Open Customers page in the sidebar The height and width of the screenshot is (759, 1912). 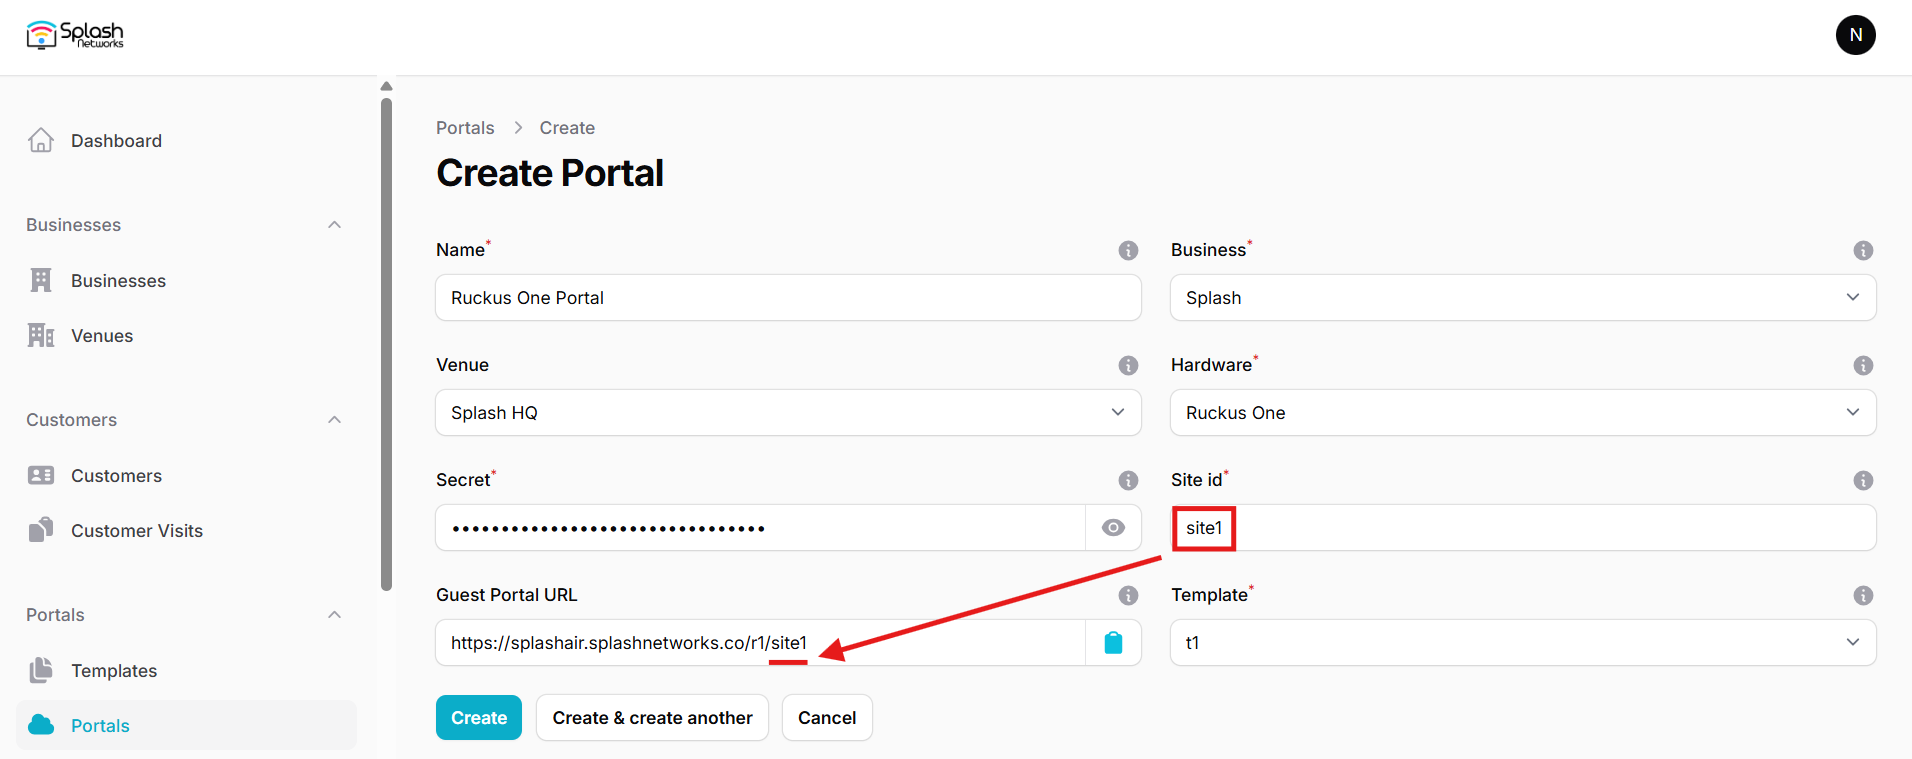coord(186,475)
